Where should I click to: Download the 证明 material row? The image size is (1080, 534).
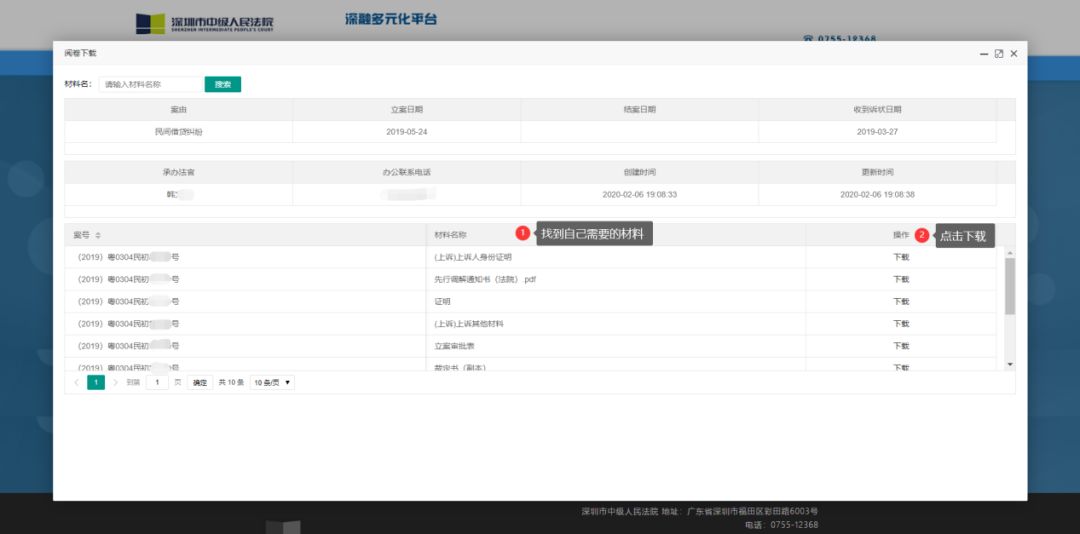point(901,301)
